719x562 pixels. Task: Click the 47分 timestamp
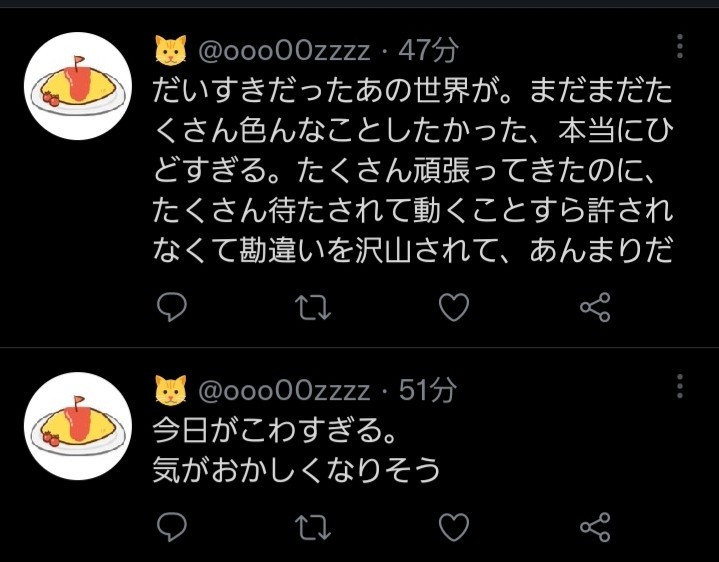pos(428,50)
